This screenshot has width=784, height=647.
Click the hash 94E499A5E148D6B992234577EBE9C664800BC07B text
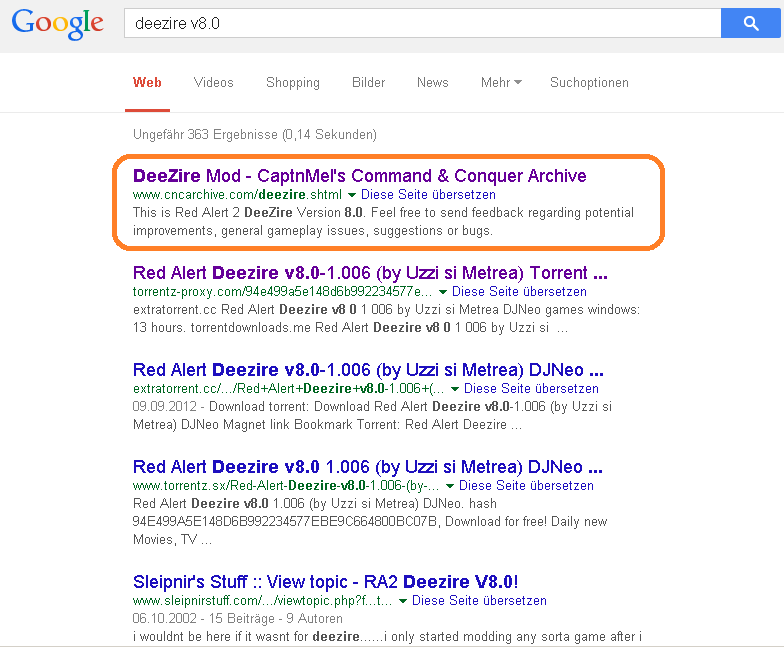(286, 522)
